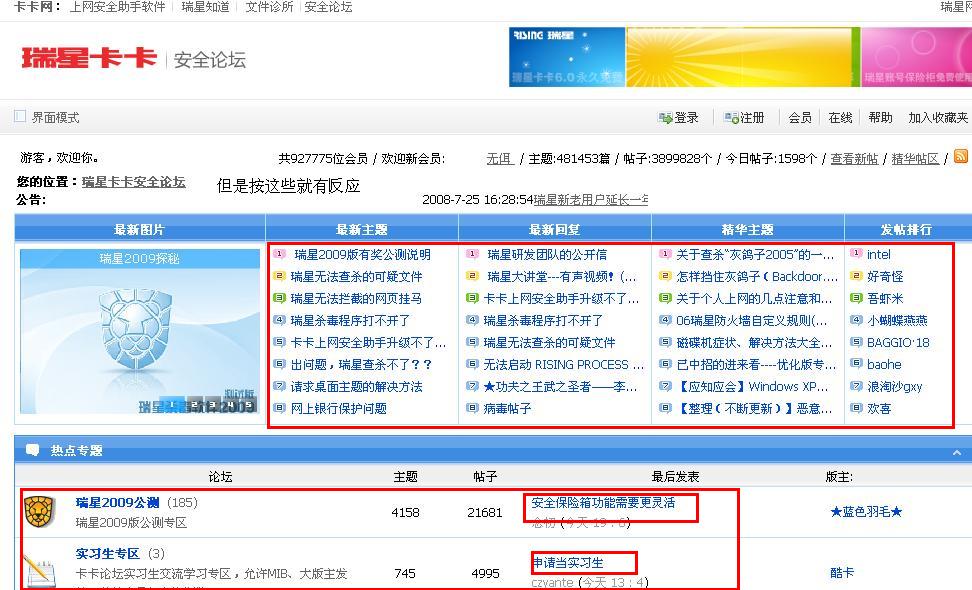Click the blue Rising 卡卡6.0 banner
Screen dimensions: 972x590
tap(567, 56)
